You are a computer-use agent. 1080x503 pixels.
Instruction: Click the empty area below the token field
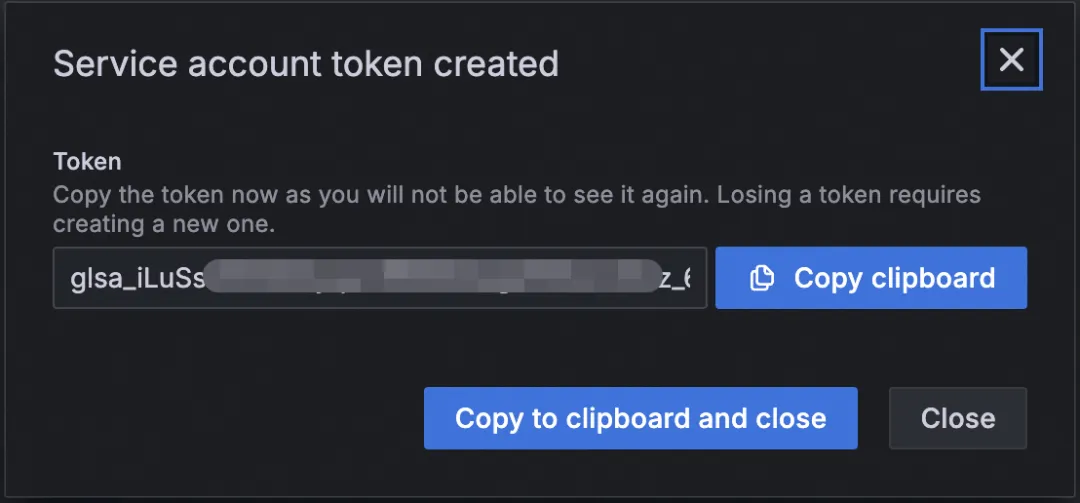(x=380, y=345)
